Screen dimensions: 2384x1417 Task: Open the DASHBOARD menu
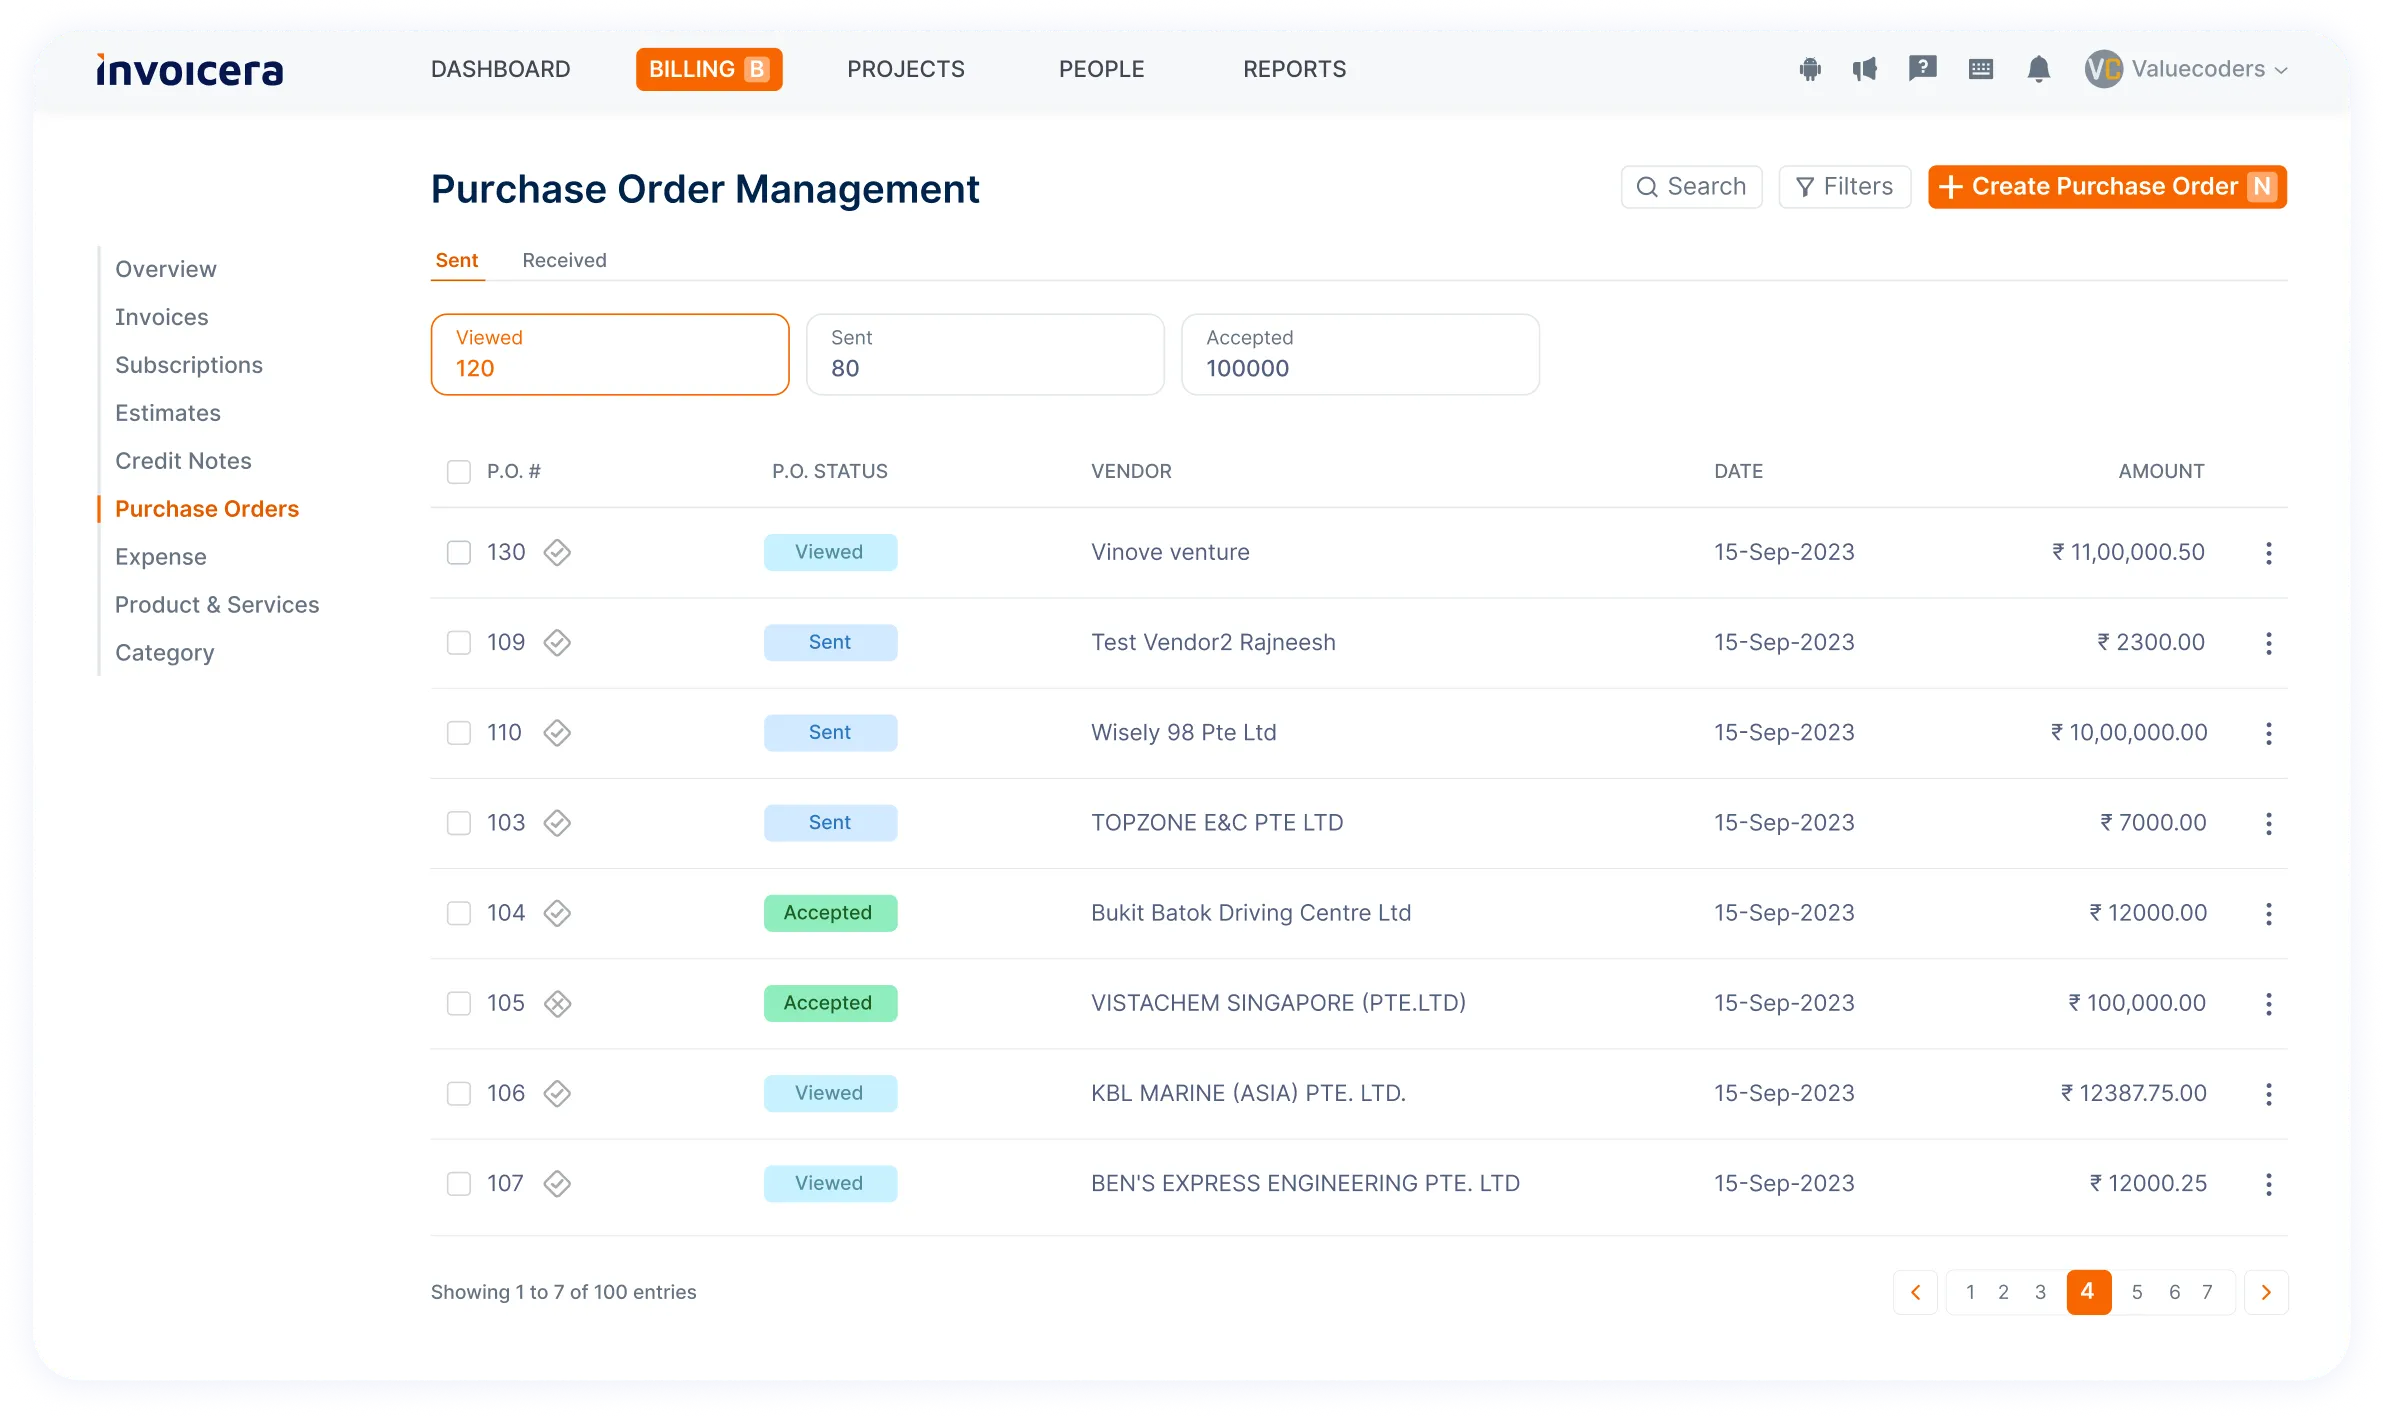click(x=500, y=69)
